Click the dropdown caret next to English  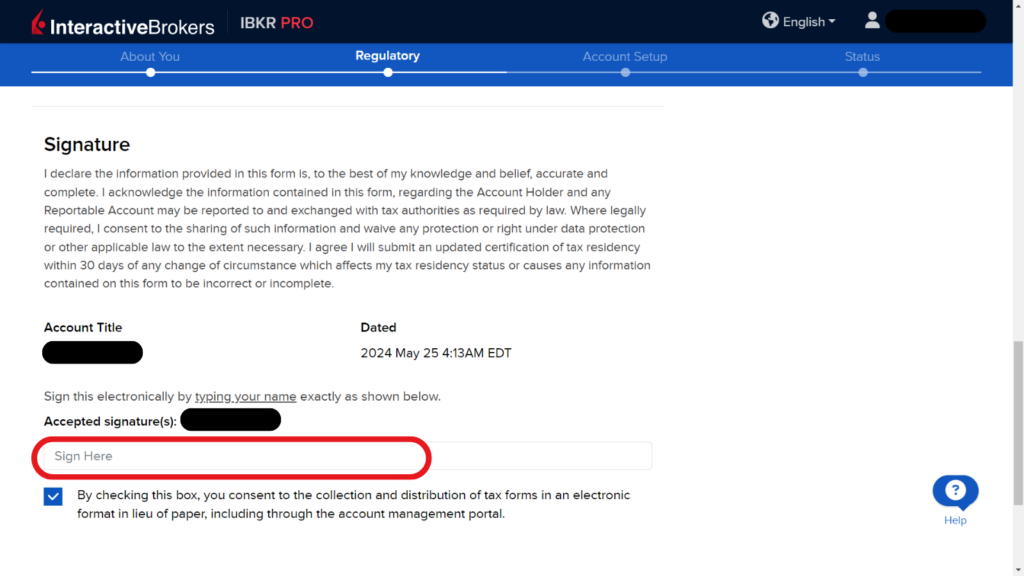[x=832, y=22]
